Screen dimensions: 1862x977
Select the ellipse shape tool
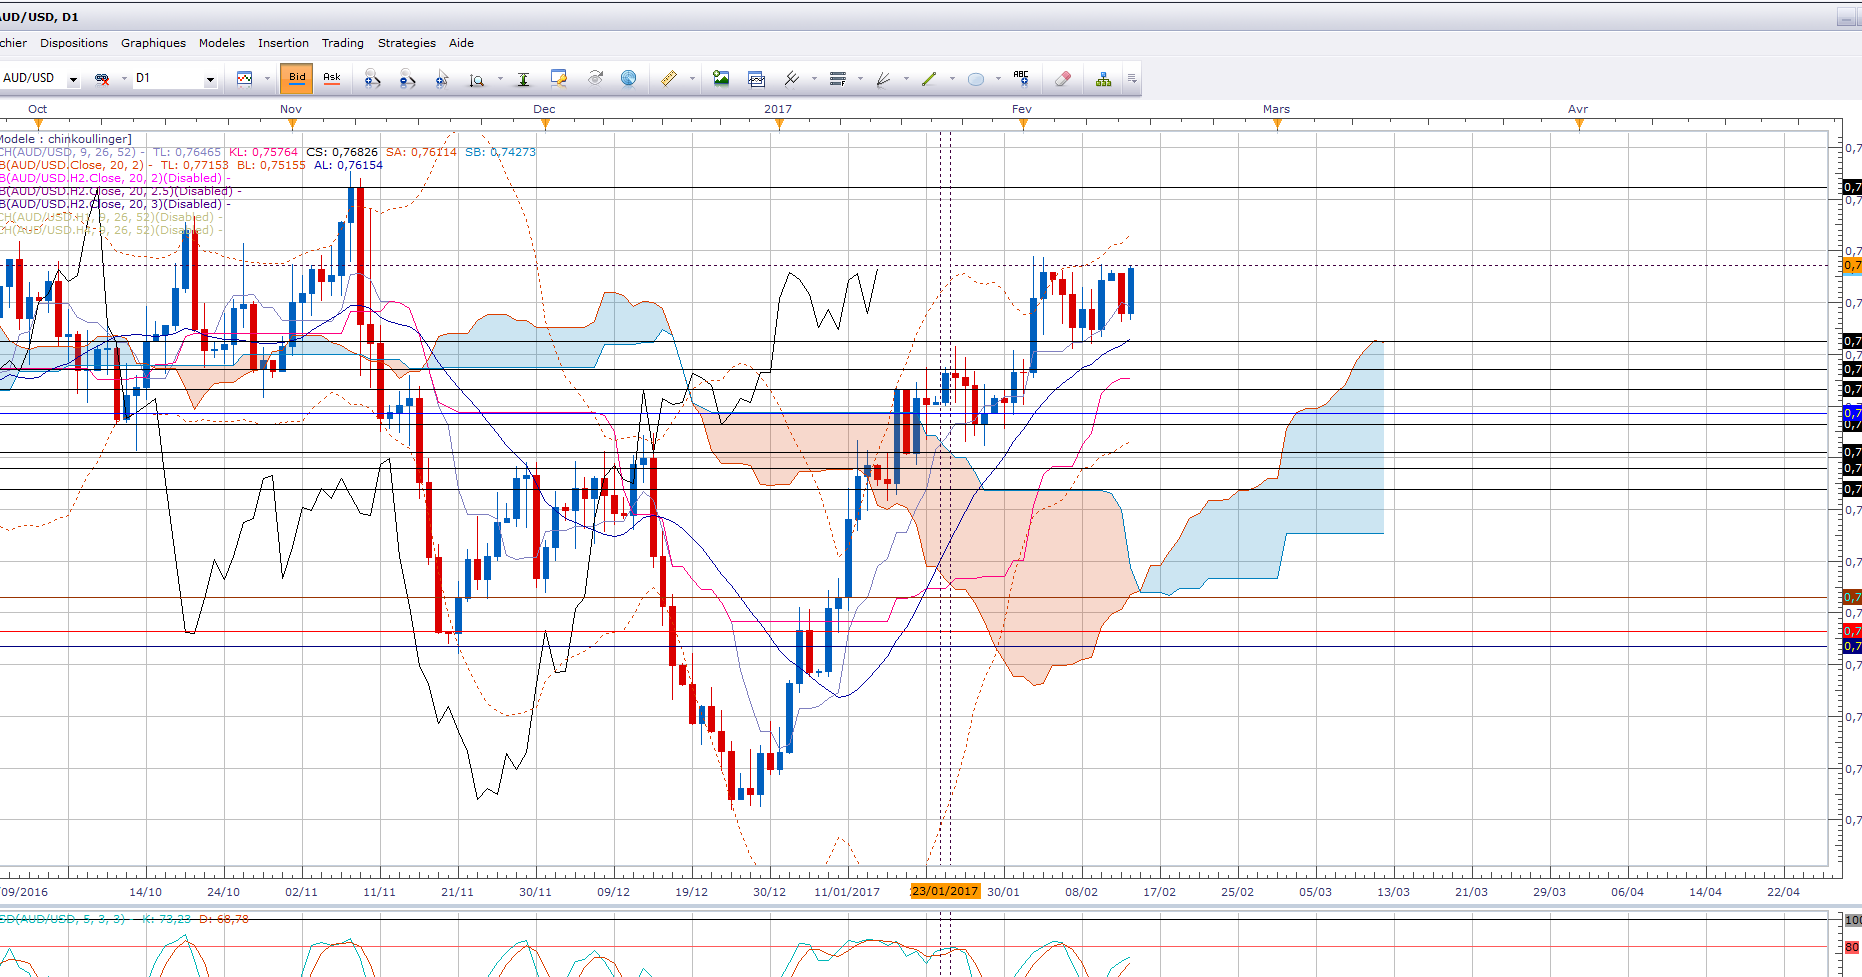point(976,78)
